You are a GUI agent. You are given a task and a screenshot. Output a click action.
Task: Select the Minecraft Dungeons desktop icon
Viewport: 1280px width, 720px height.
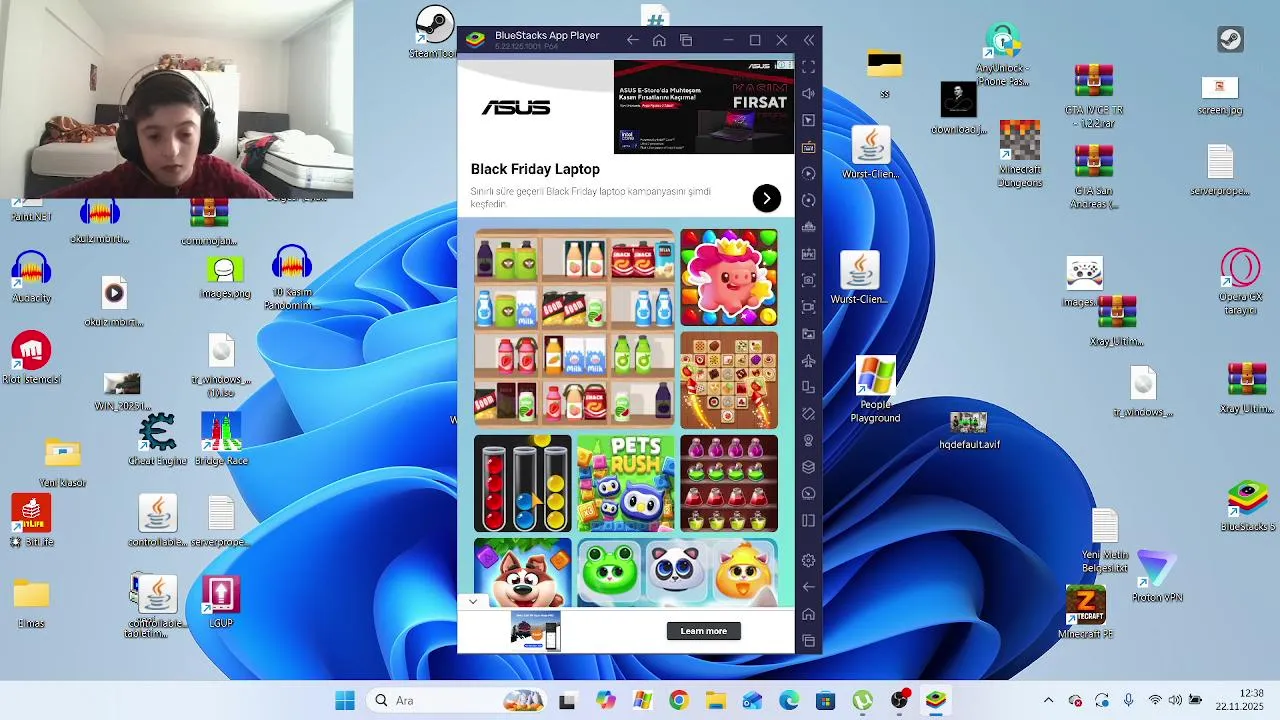pos(1020,154)
